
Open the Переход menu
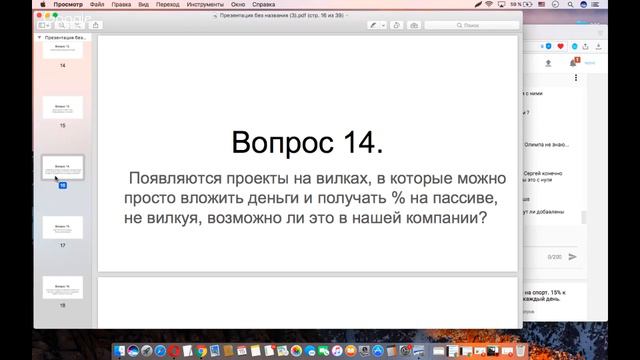click(167, 4)
